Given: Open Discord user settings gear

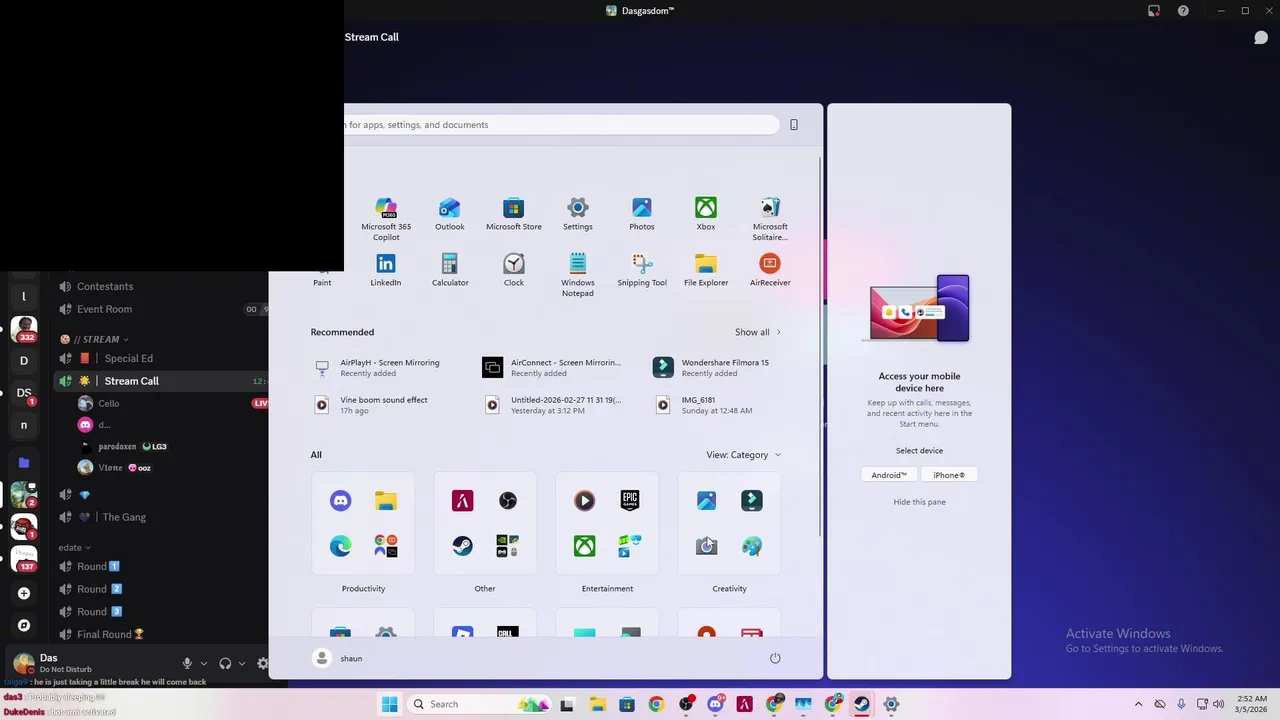Looking at the screenshot, I should (263, 663).
